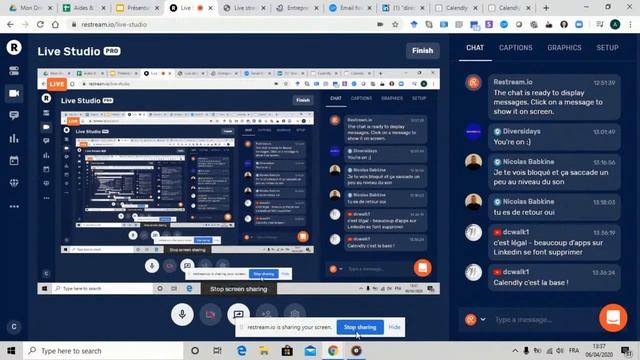The image size is (640, 360).
Task: Open the Chrome three-dot menu
Action: (631, 24)
